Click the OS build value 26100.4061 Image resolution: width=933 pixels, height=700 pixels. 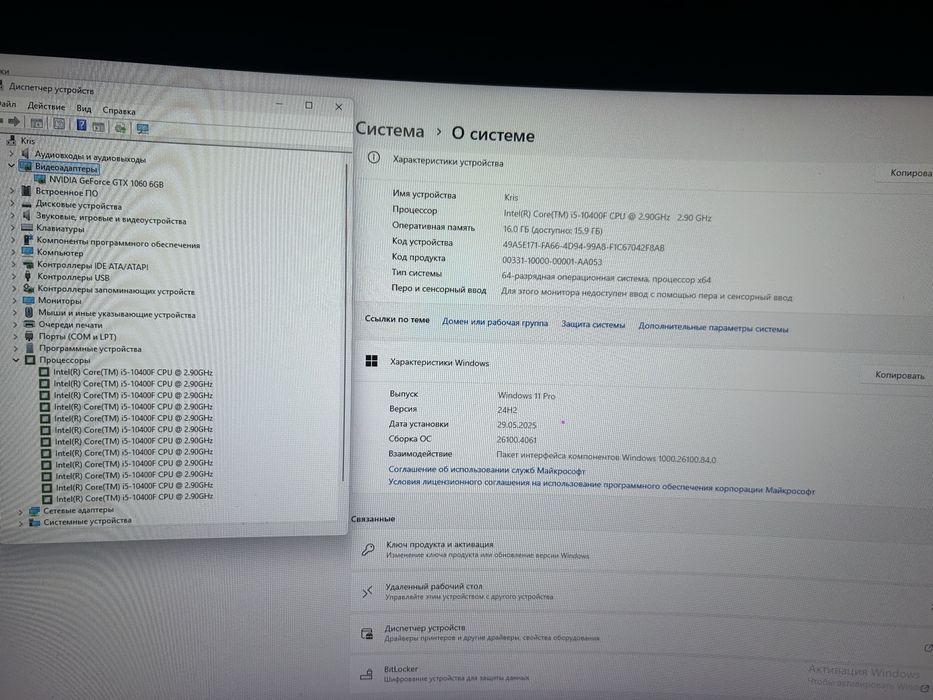click(516, 440)
